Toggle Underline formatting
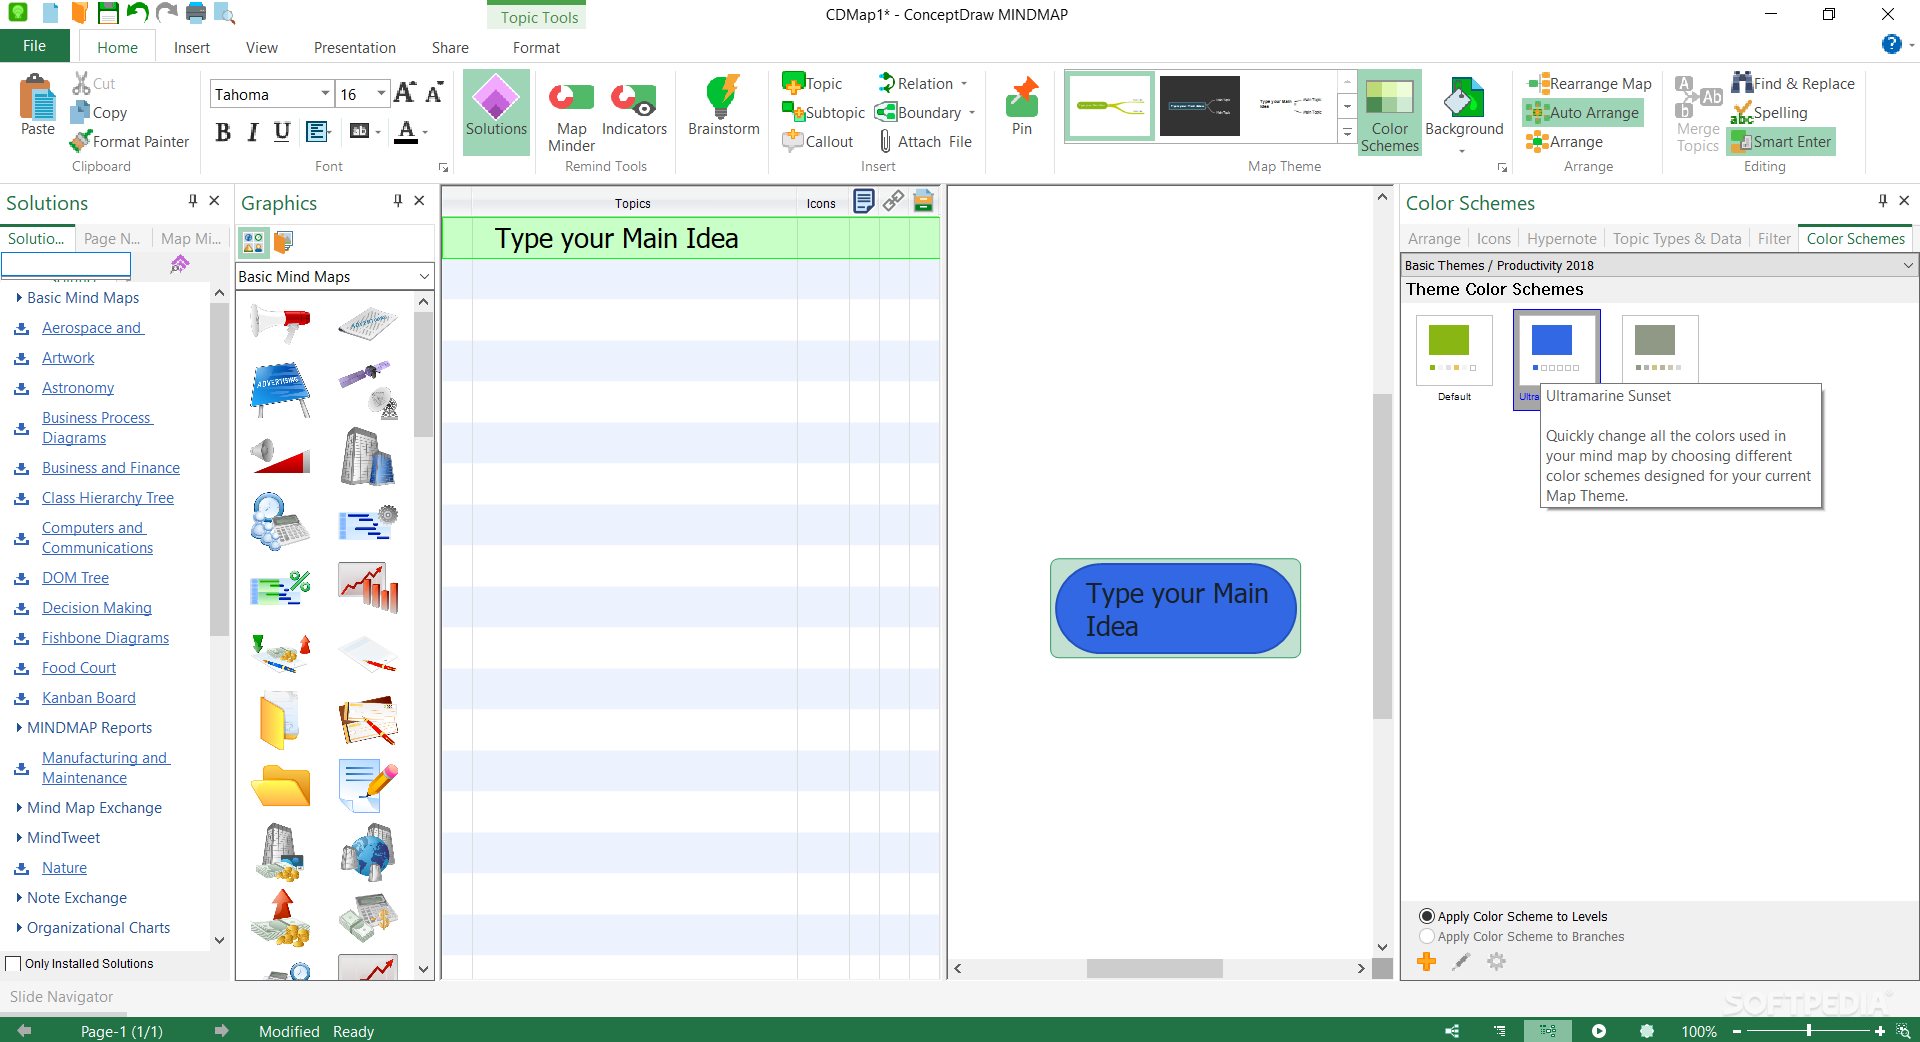1920x1042 pixels. 282,132
